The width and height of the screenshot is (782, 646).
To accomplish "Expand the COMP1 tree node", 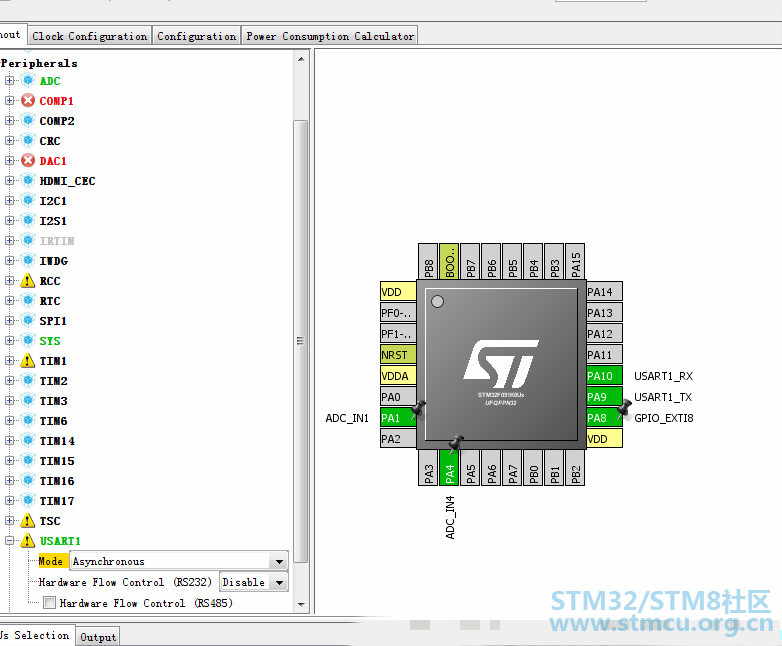I will (x=9, y=100).
